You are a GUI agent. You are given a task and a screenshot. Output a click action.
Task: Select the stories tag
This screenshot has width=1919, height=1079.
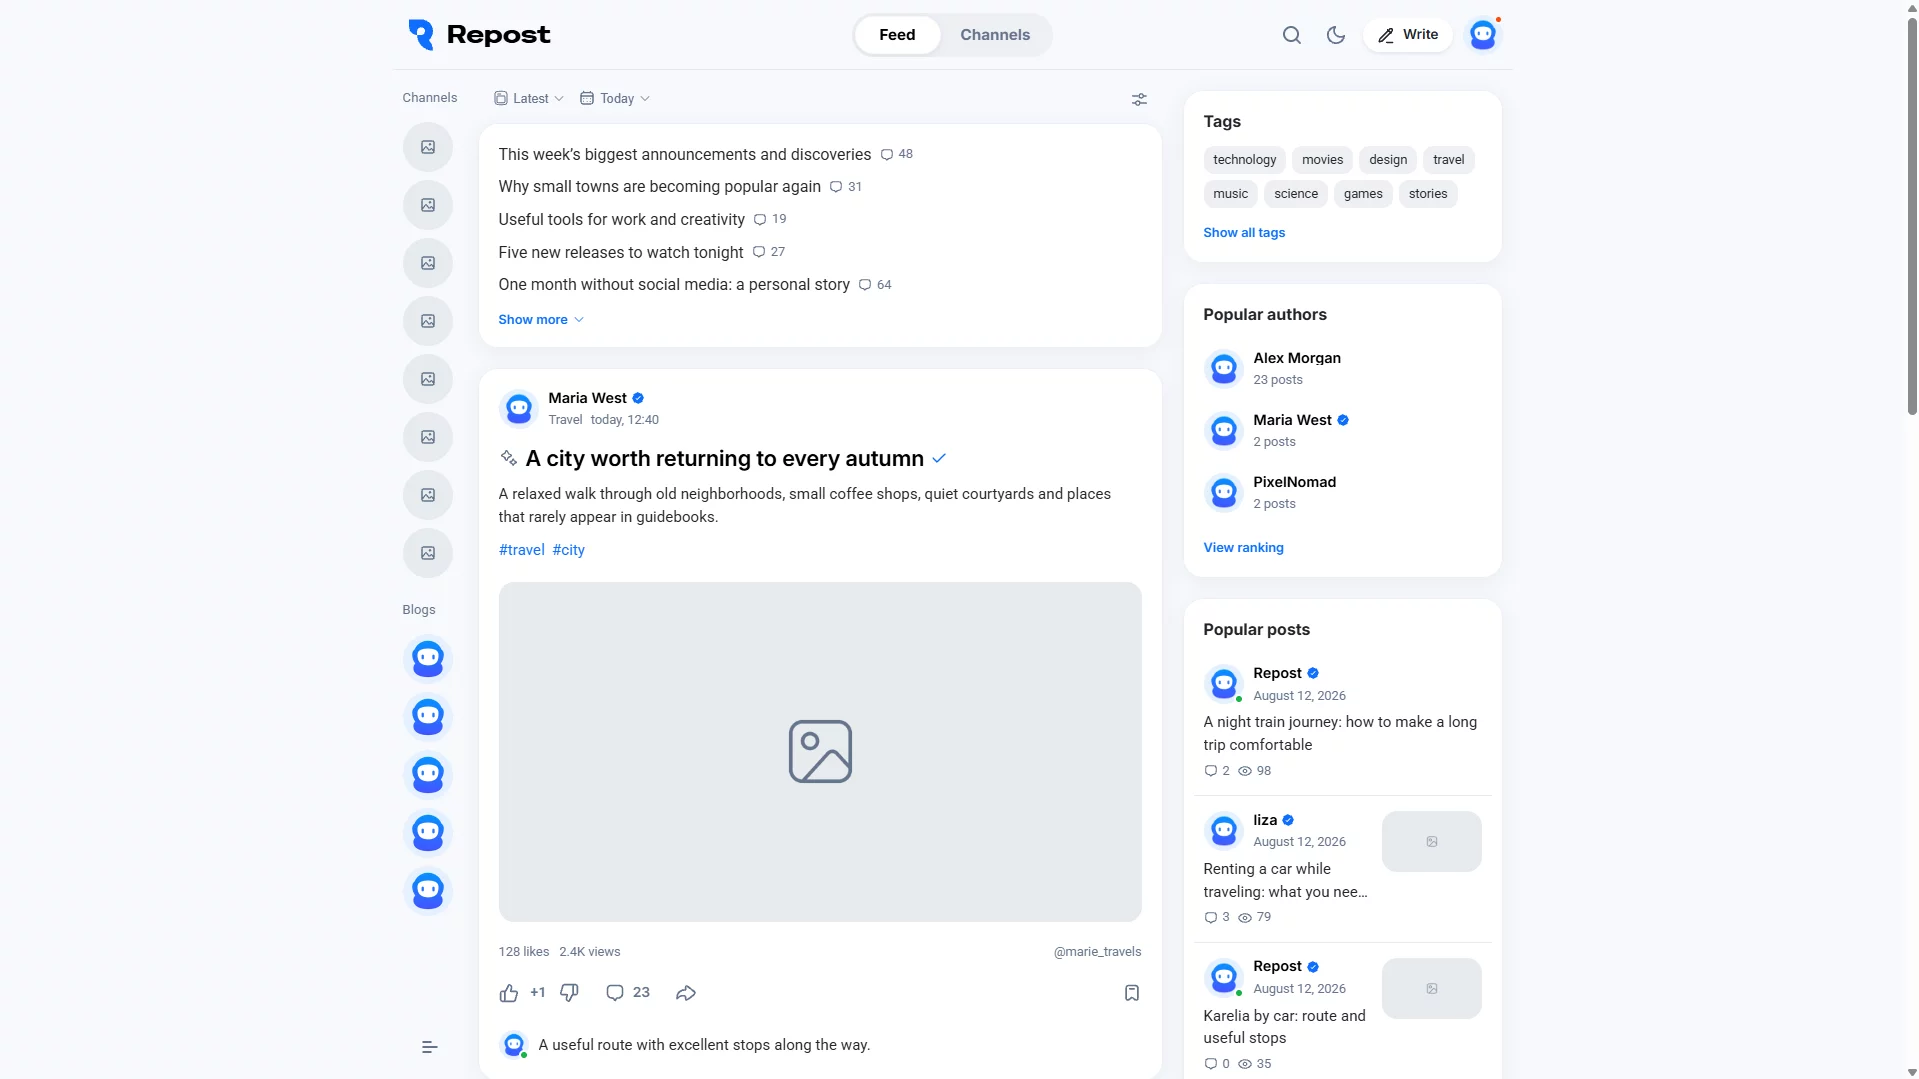tap(1427, 194)
